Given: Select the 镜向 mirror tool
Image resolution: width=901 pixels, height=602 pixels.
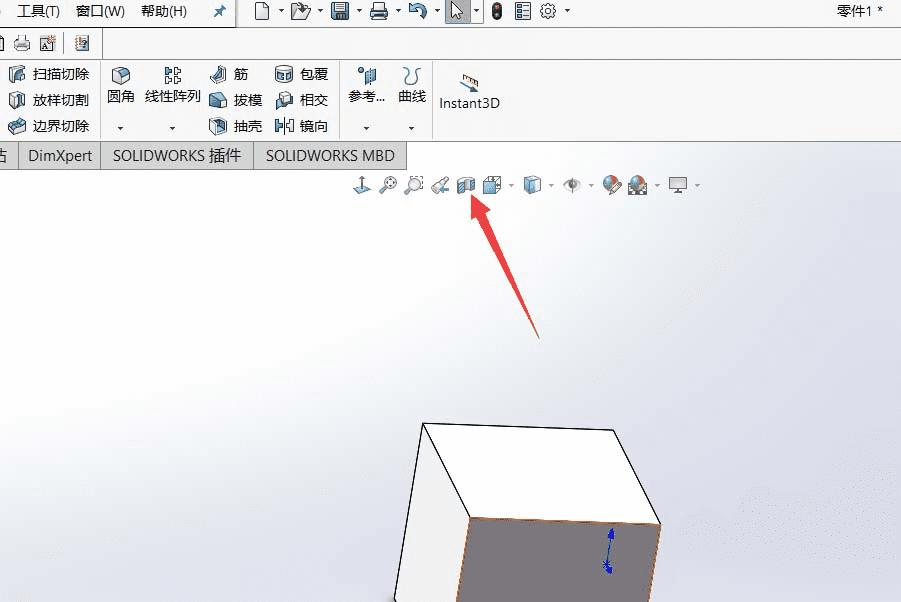Looking at the screenshot, I should (302, 126).
